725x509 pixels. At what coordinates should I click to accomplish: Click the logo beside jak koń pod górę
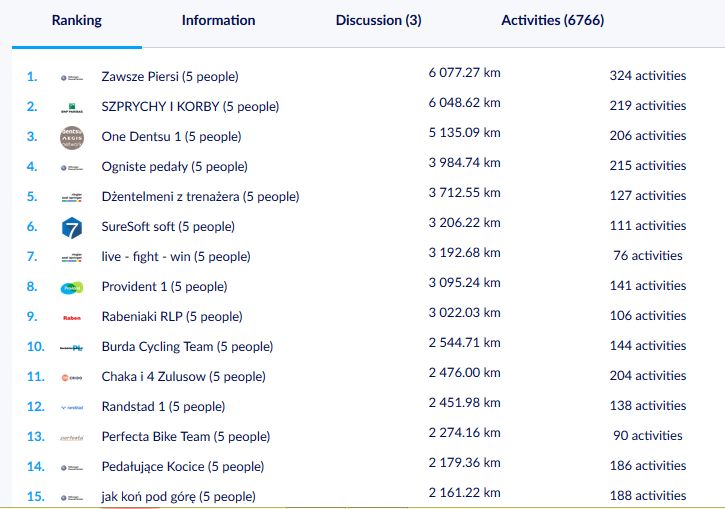point(72,498)
